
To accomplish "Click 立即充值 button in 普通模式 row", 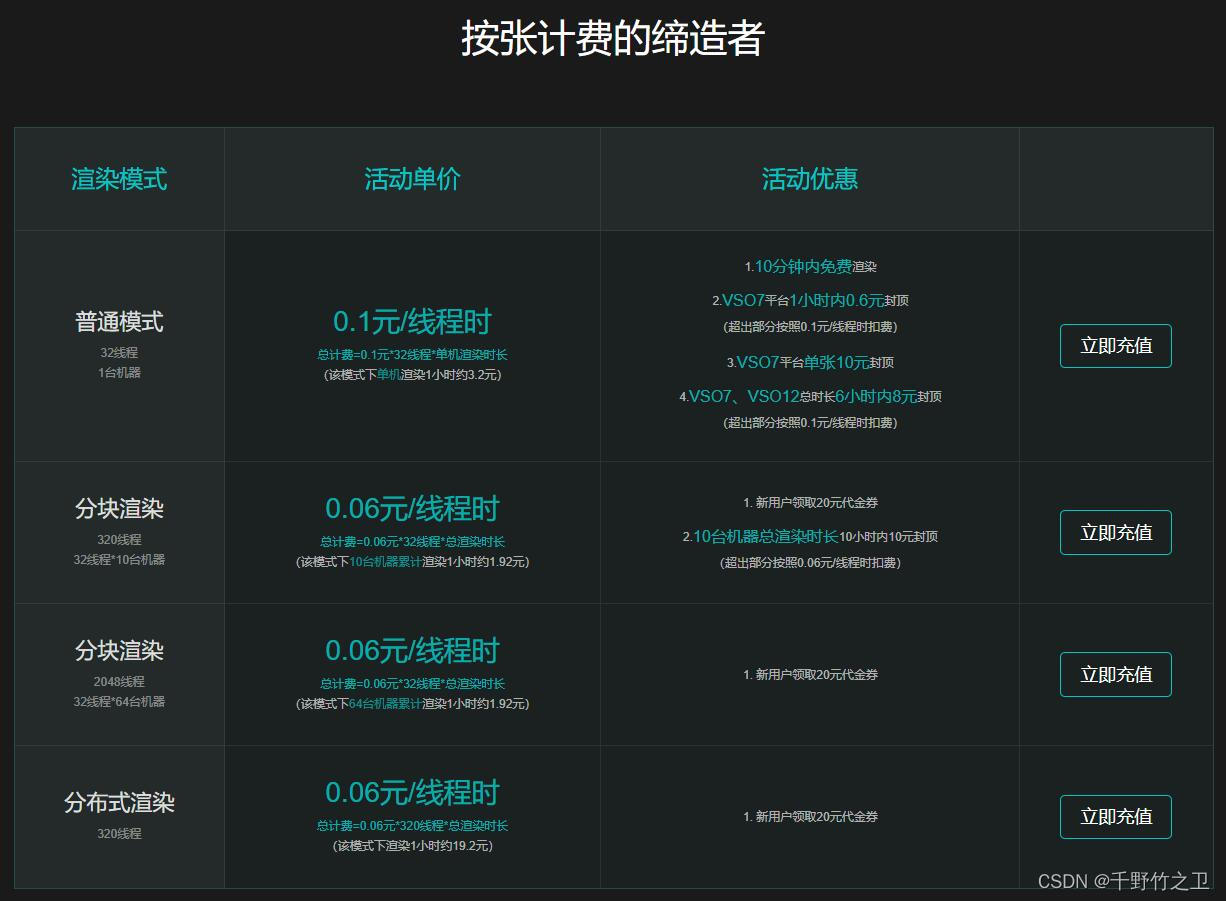I will (x=1115, y=346).
